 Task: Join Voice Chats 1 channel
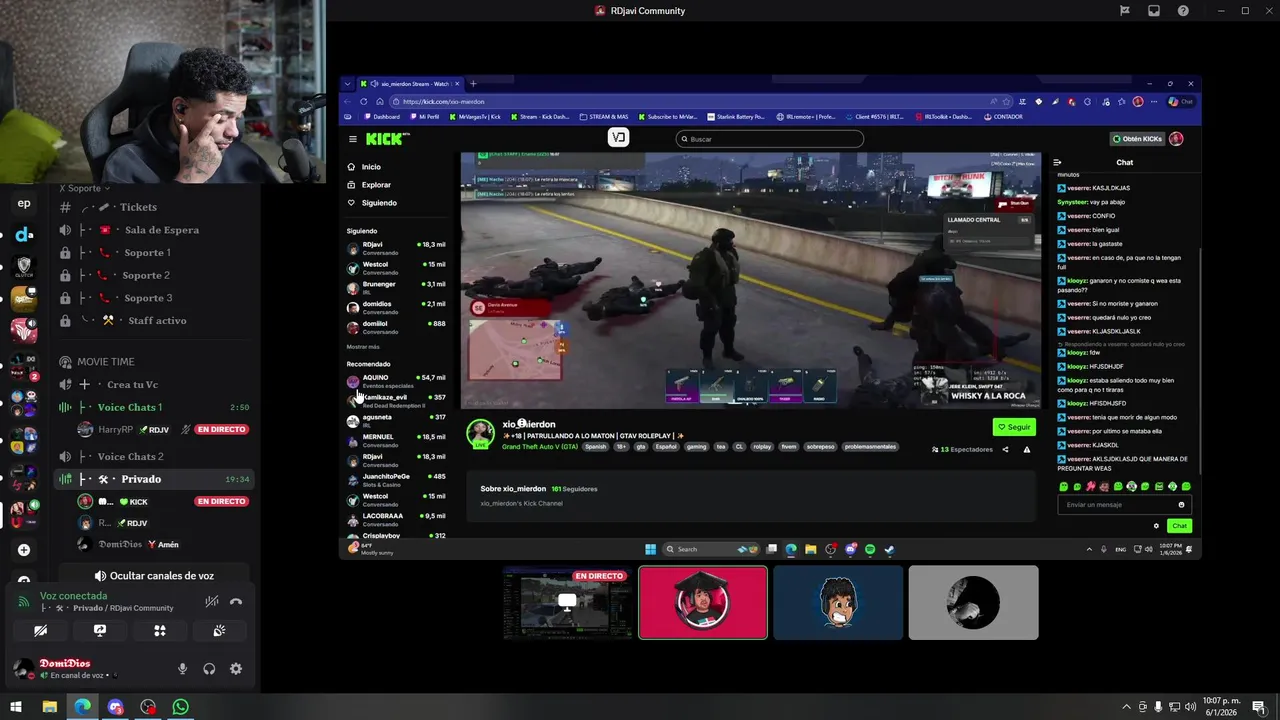153,407
